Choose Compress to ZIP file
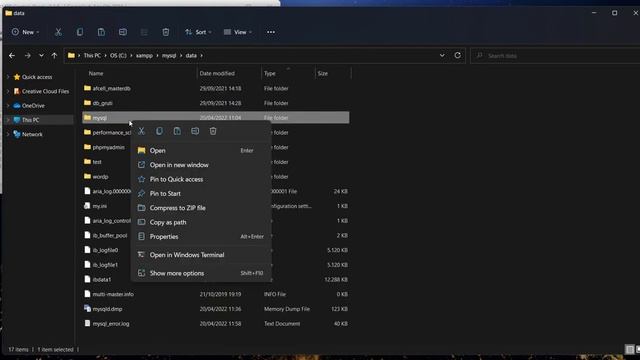 pos(201,208)
